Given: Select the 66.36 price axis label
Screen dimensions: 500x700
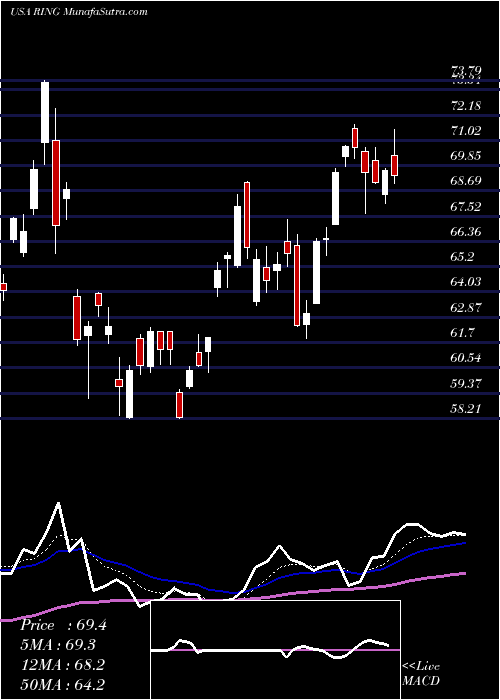Looking at the screenshot, I should (466, 232).
